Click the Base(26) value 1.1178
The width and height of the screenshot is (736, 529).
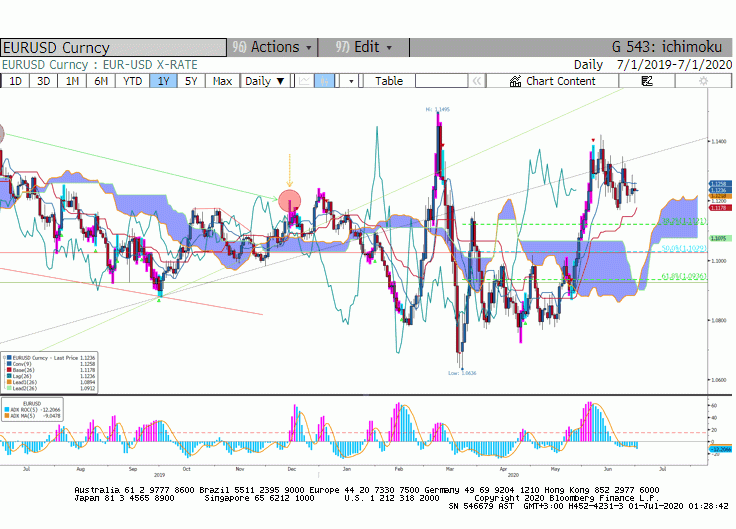point(87,370)
